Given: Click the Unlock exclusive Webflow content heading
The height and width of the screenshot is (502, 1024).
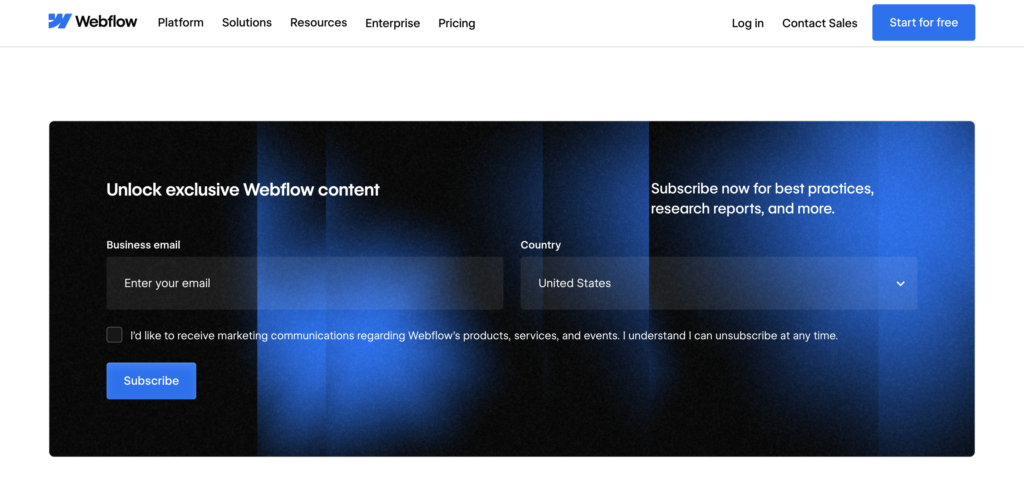Looking at the screenshot, I should (x=243, y=190).
